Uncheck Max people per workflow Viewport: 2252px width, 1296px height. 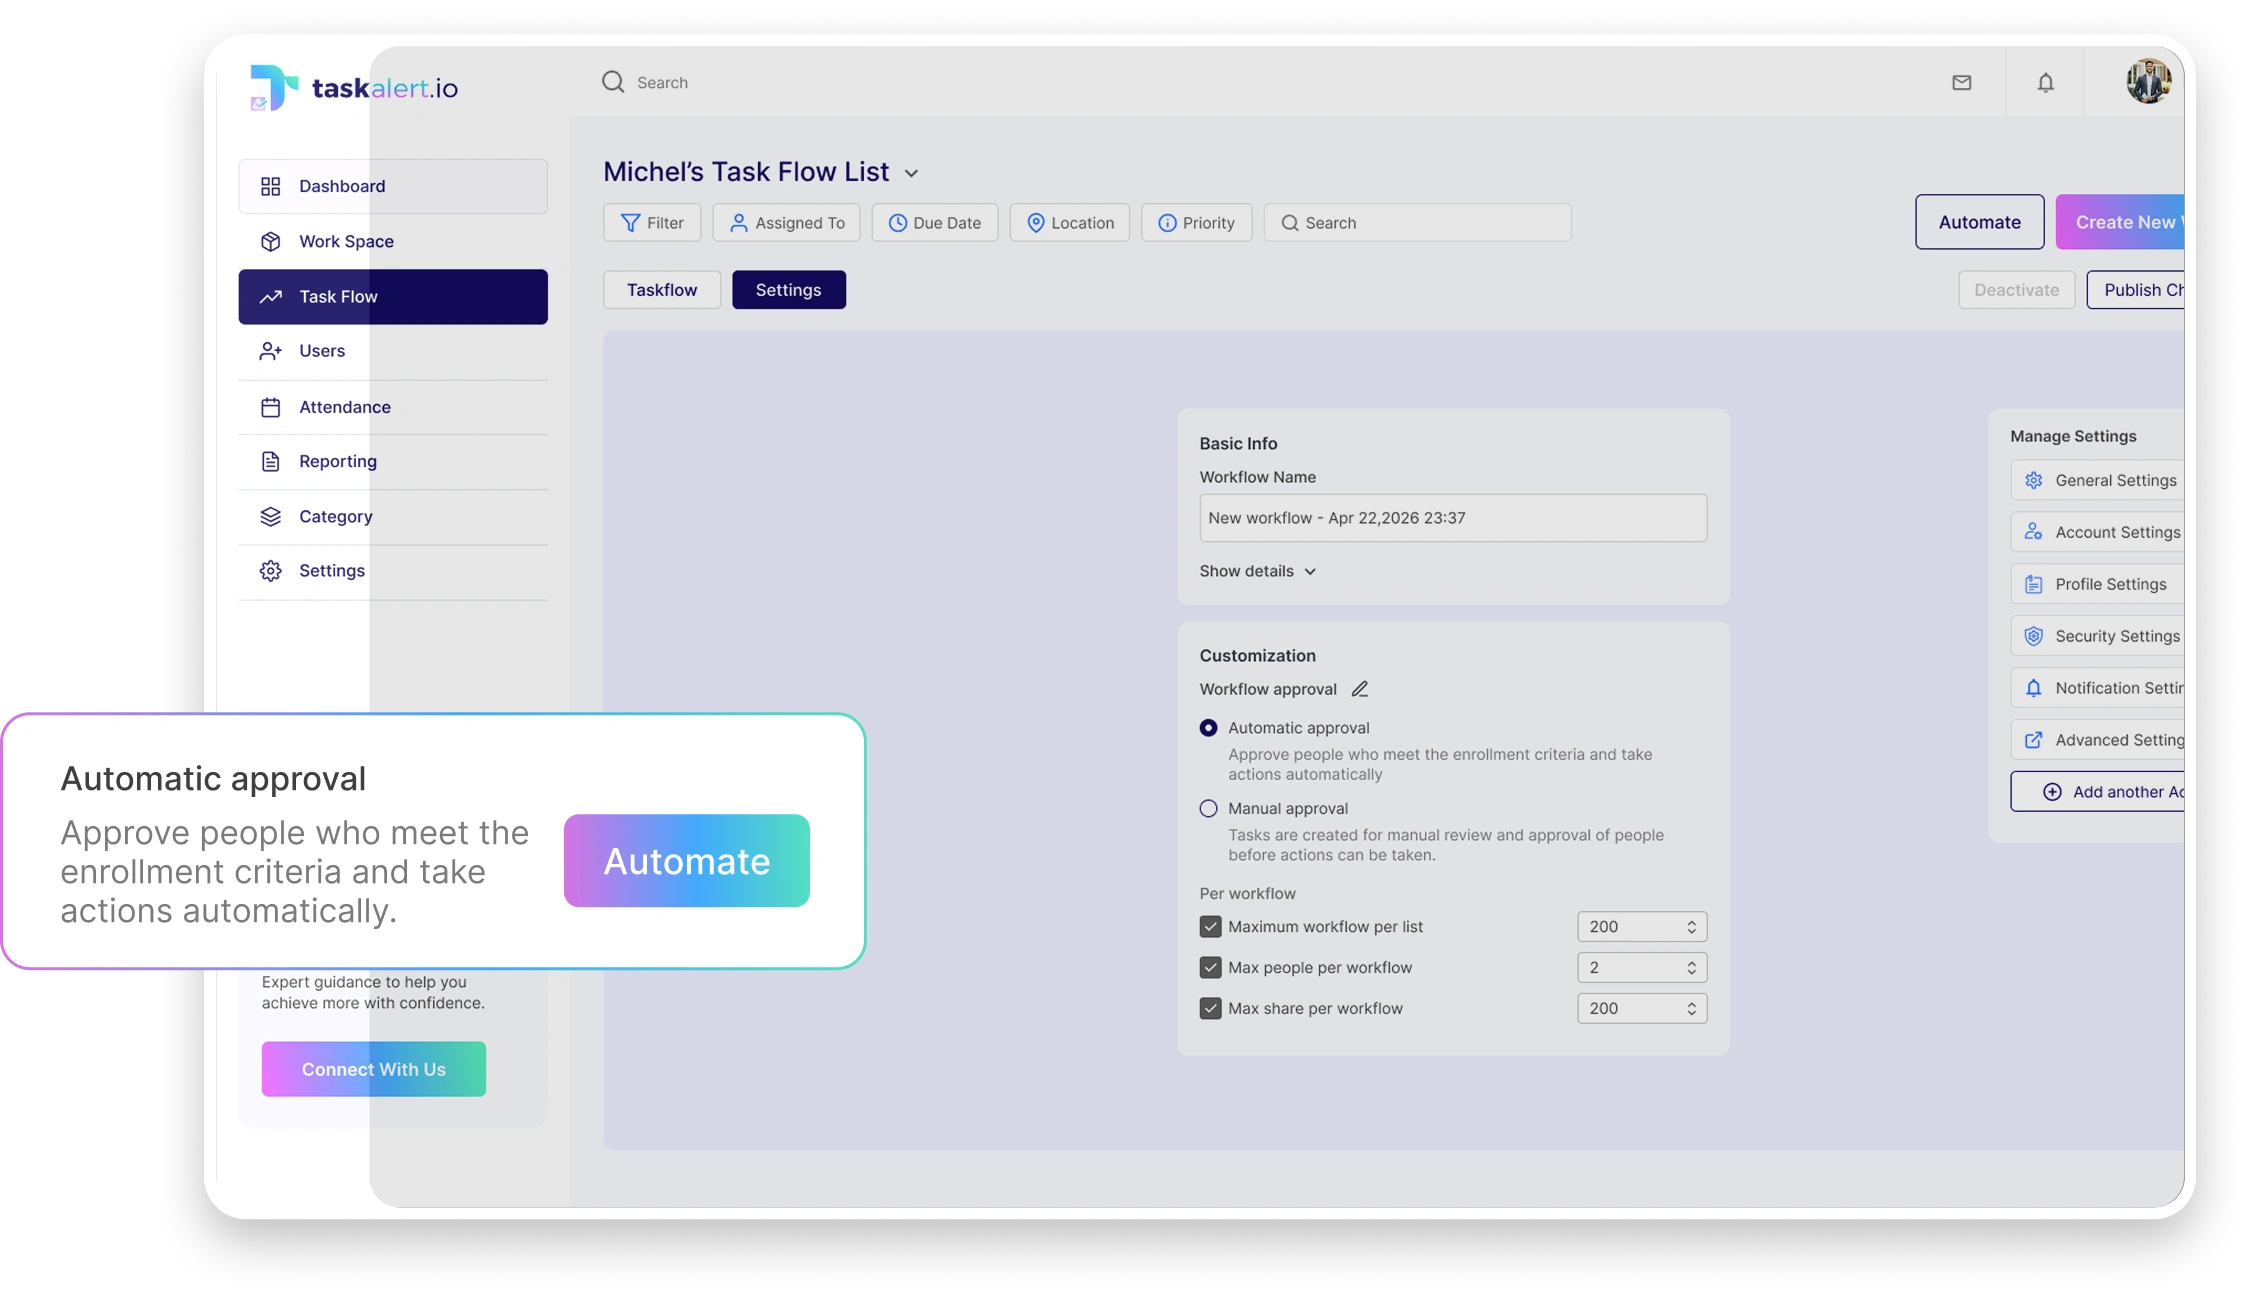click(1211, 968)
